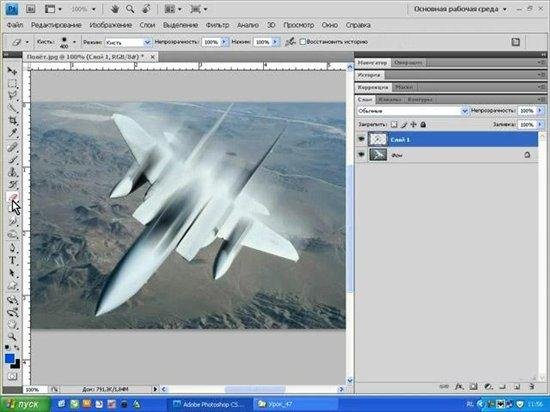Close the document tab
Image resolution: width=550 pixels, height=412 pixels.
(x=153, y=56)
